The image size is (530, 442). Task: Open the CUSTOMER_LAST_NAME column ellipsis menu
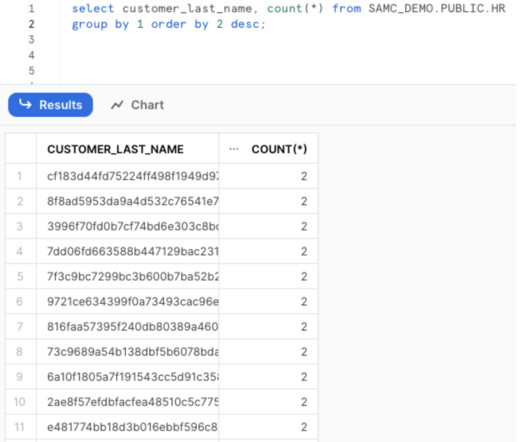click(x=234, y=149)
